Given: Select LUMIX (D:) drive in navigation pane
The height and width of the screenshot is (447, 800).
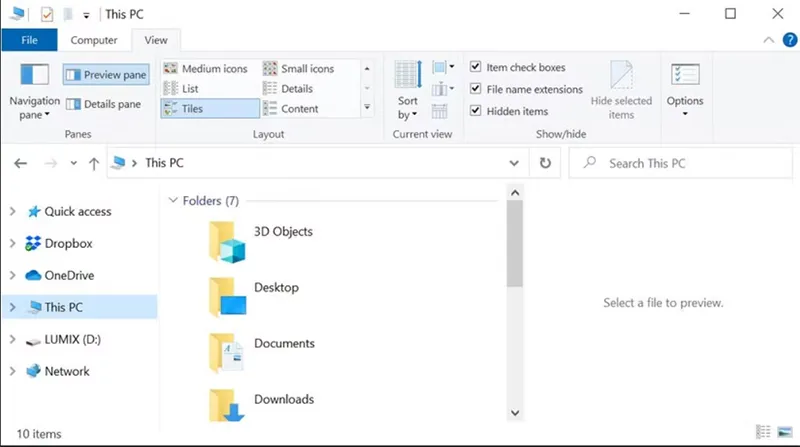Looking at the screenshot, I should point(72,339).
